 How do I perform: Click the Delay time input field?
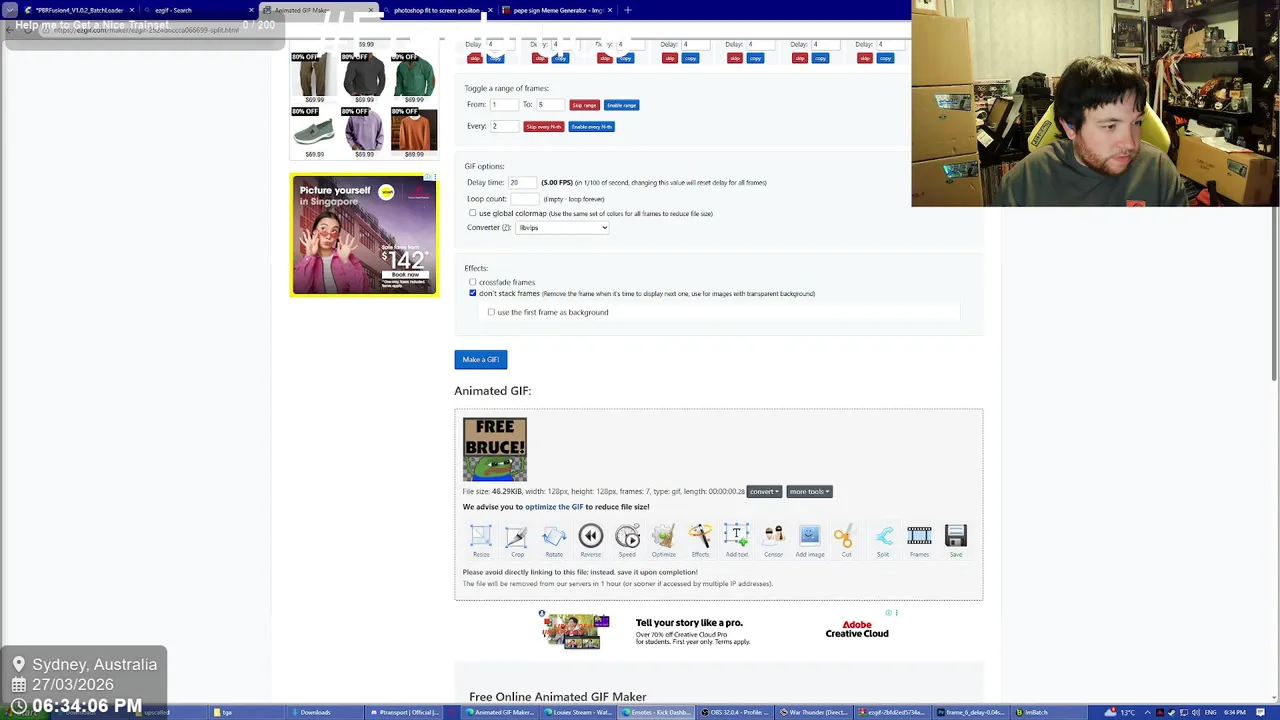tap(522, 183)
